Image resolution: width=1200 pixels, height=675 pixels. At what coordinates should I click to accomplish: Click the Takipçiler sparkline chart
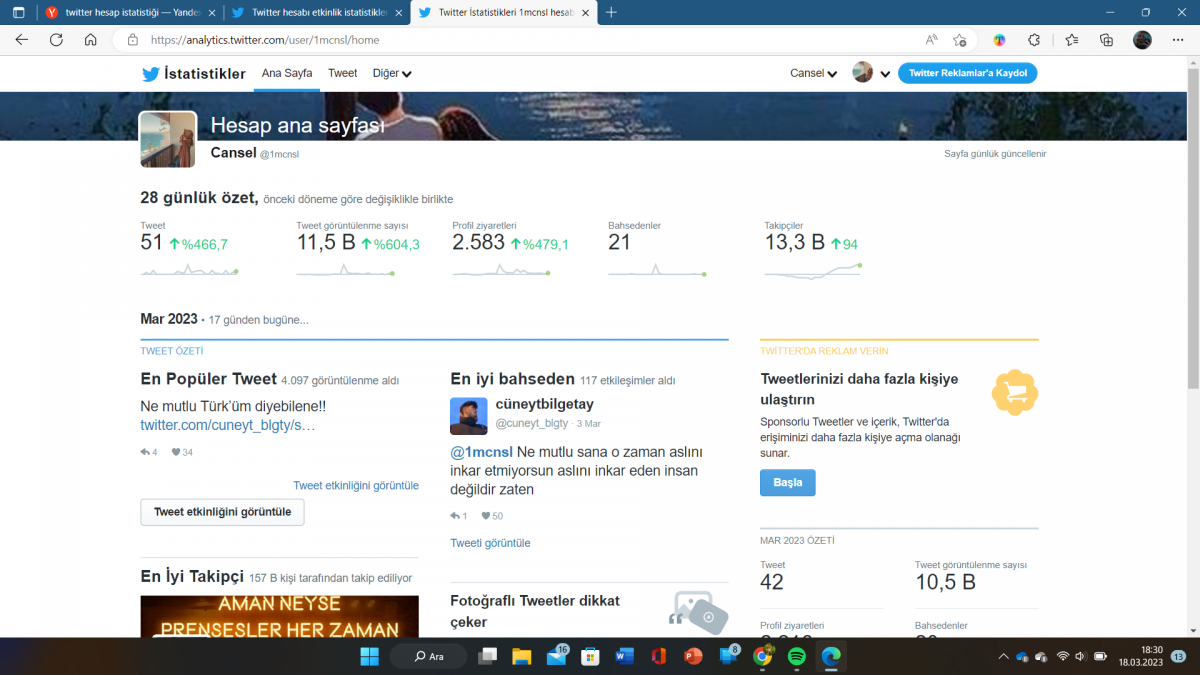813,270
